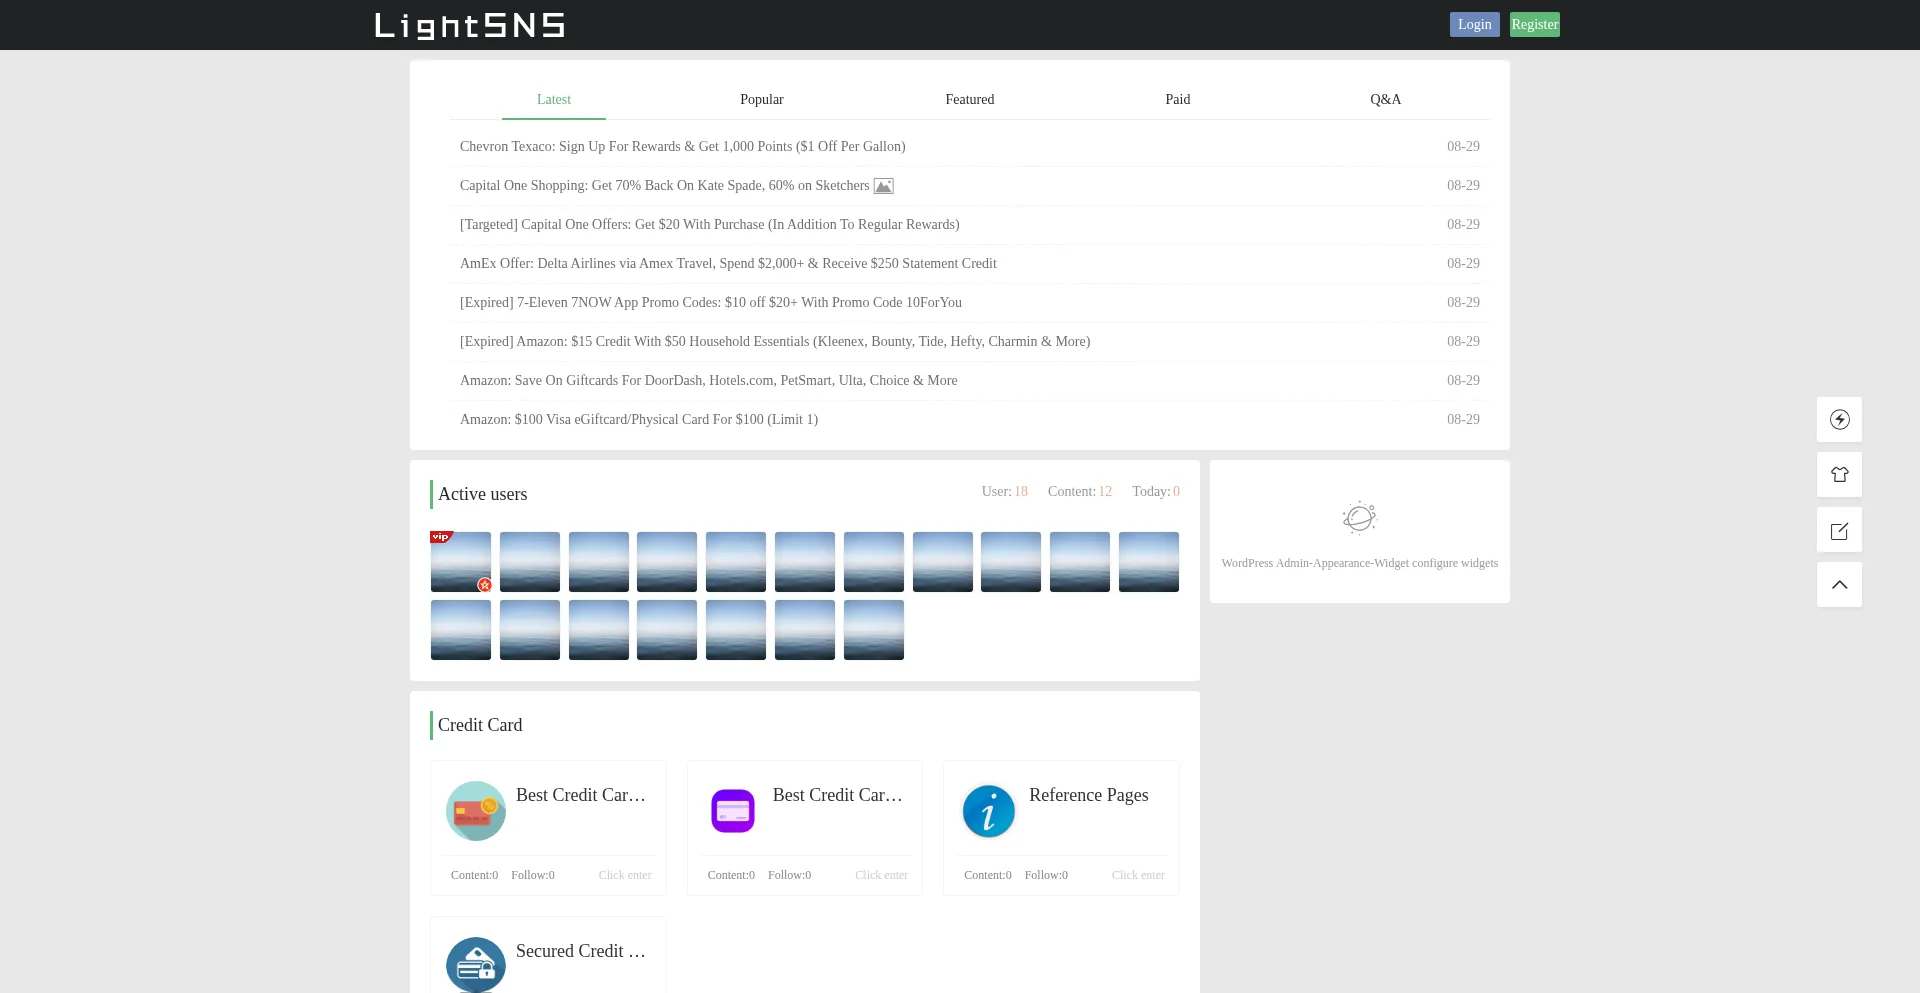The width and height of the screenshot is (1920, 993).
Task: Open the Reference Pages title
Action: [1089, 795]
